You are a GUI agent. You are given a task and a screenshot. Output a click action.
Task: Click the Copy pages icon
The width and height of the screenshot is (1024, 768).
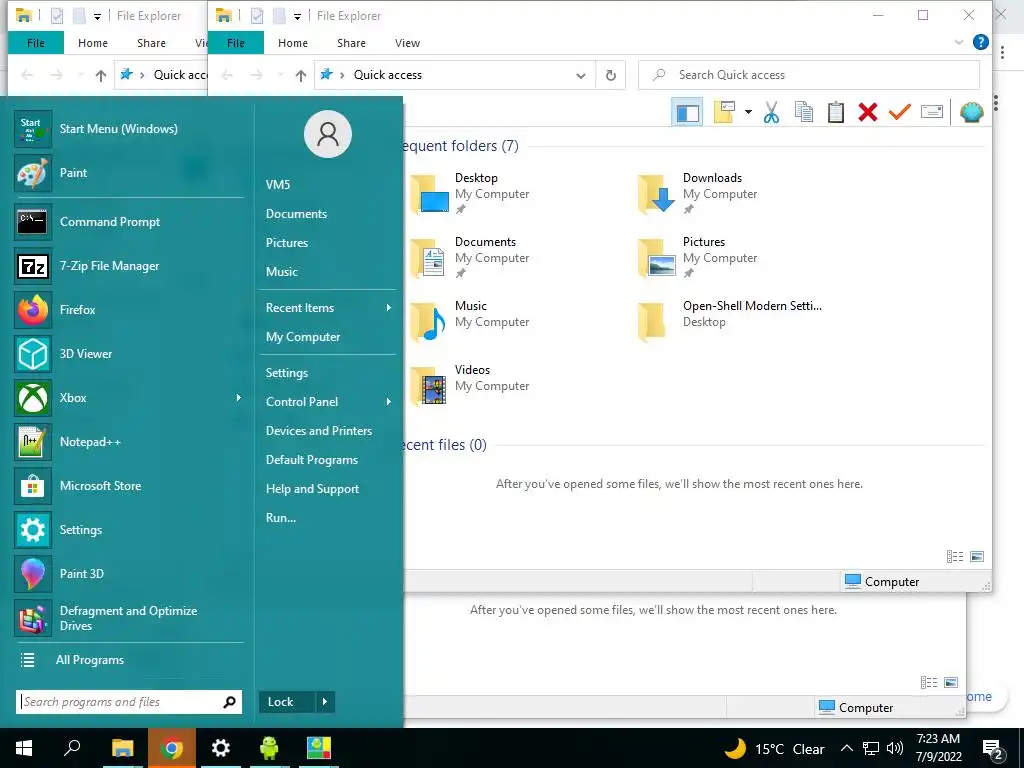click(x=804, y=112)
